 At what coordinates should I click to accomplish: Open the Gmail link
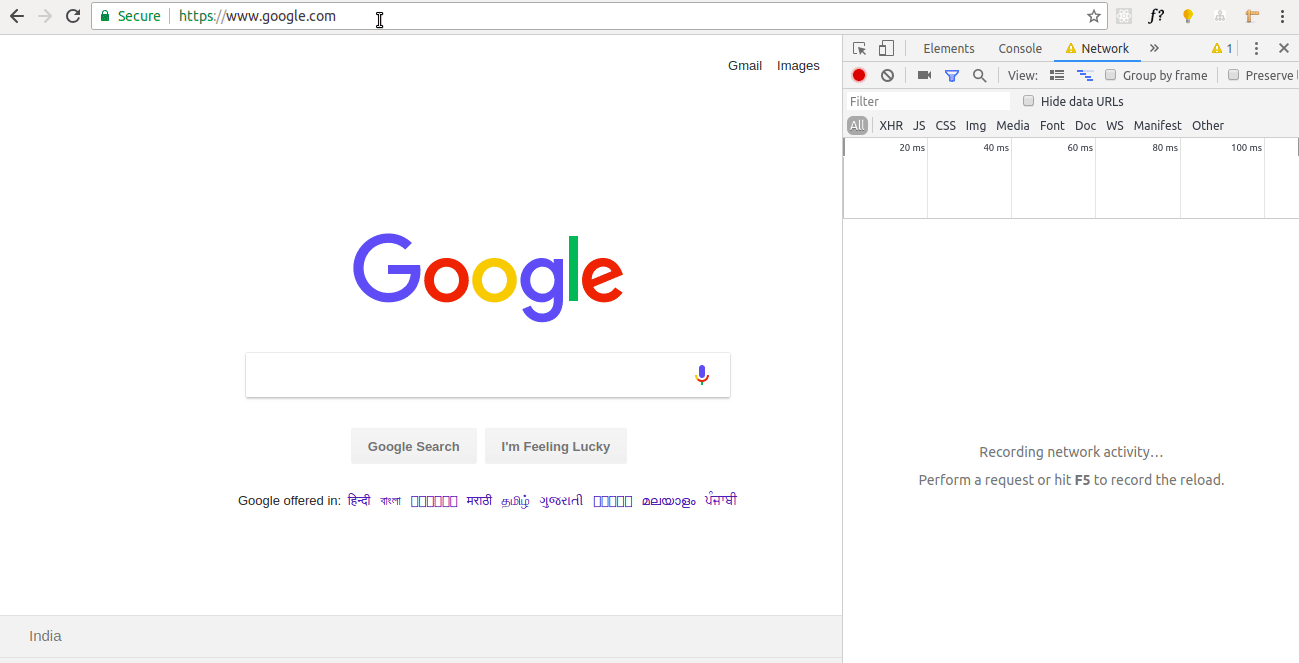tap(745, 66)
